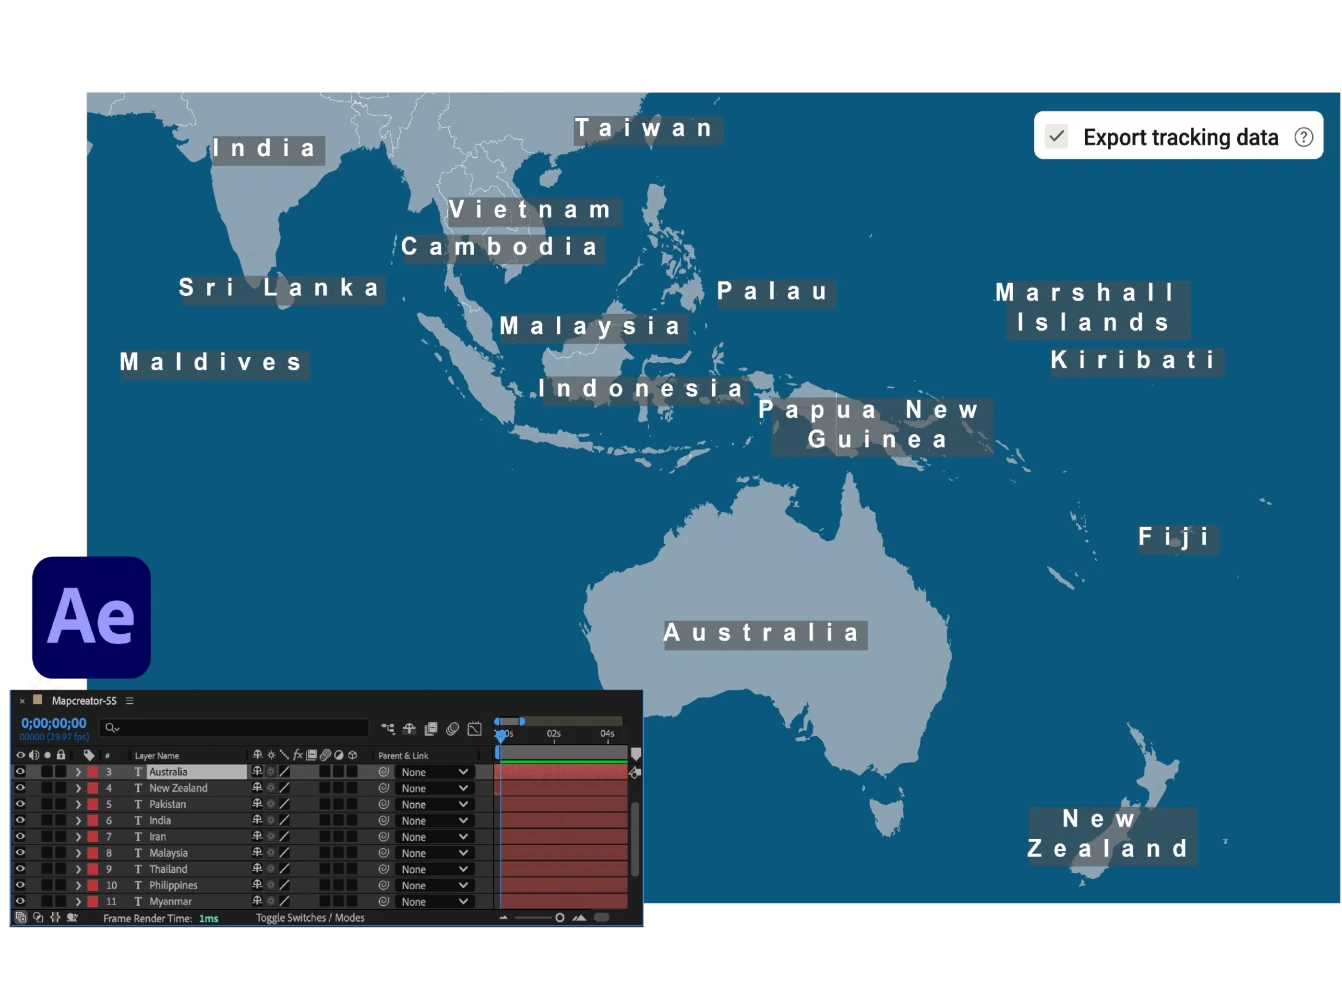Click the audio column header icon
Image resolution: width=1342 pixels, height=1000 pixels.
pos(34,755)
